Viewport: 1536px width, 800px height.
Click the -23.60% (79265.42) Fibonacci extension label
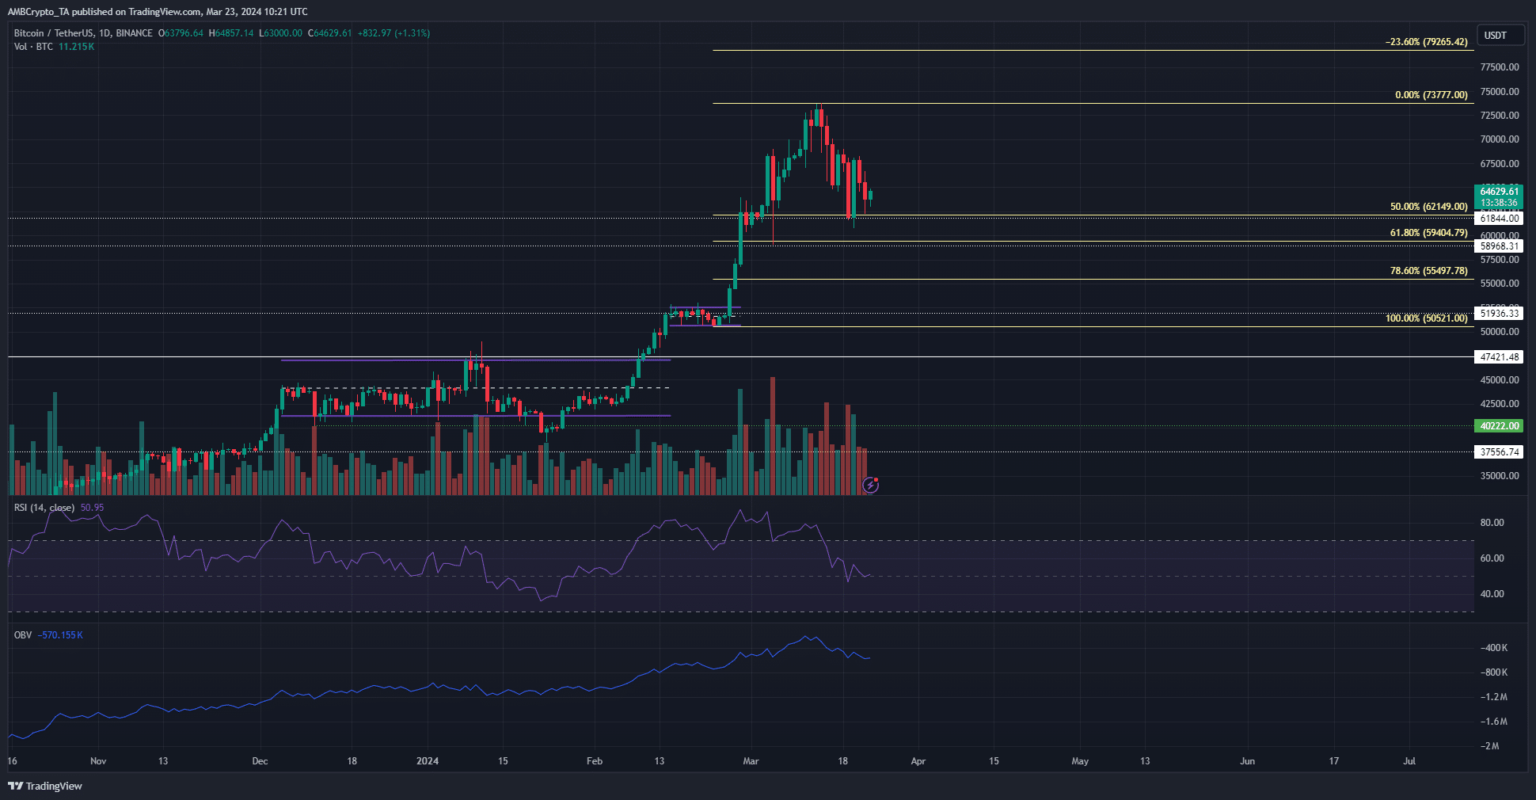(x=1425, y=42)
